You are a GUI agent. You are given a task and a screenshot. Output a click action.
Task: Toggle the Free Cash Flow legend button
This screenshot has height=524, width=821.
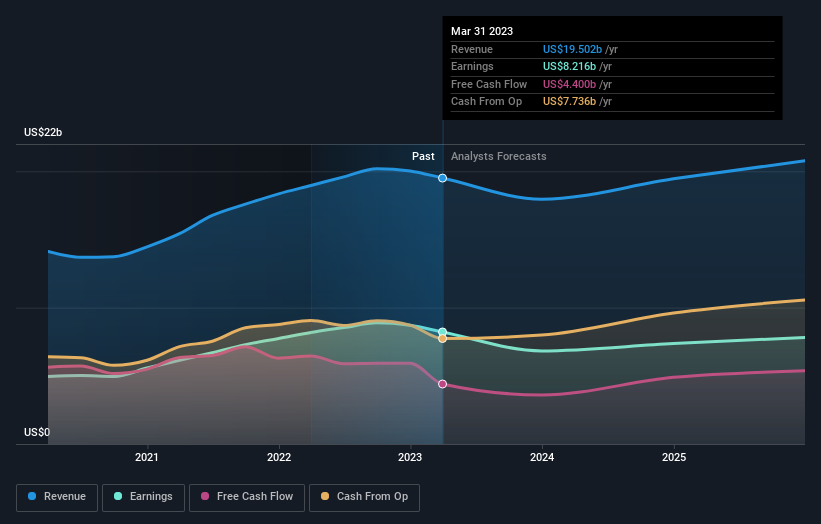pos(247,497)
